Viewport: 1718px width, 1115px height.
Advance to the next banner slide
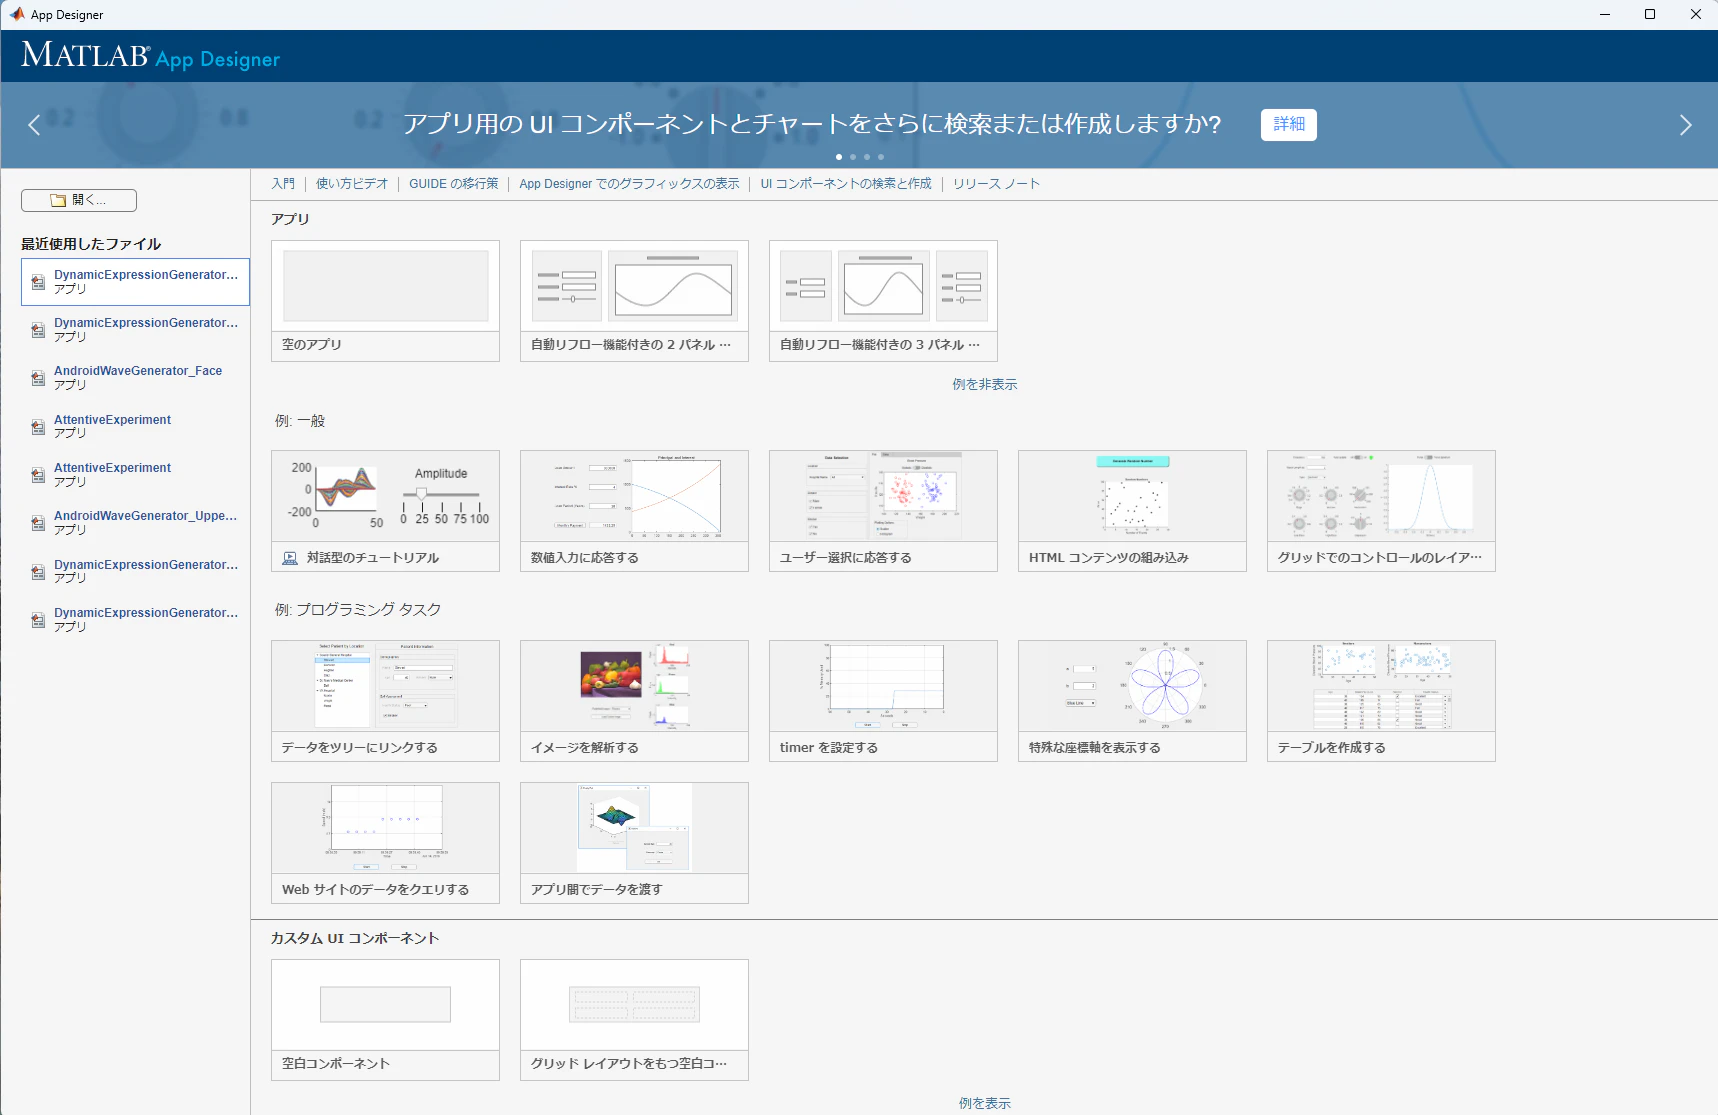click(x=1685, y=125)
